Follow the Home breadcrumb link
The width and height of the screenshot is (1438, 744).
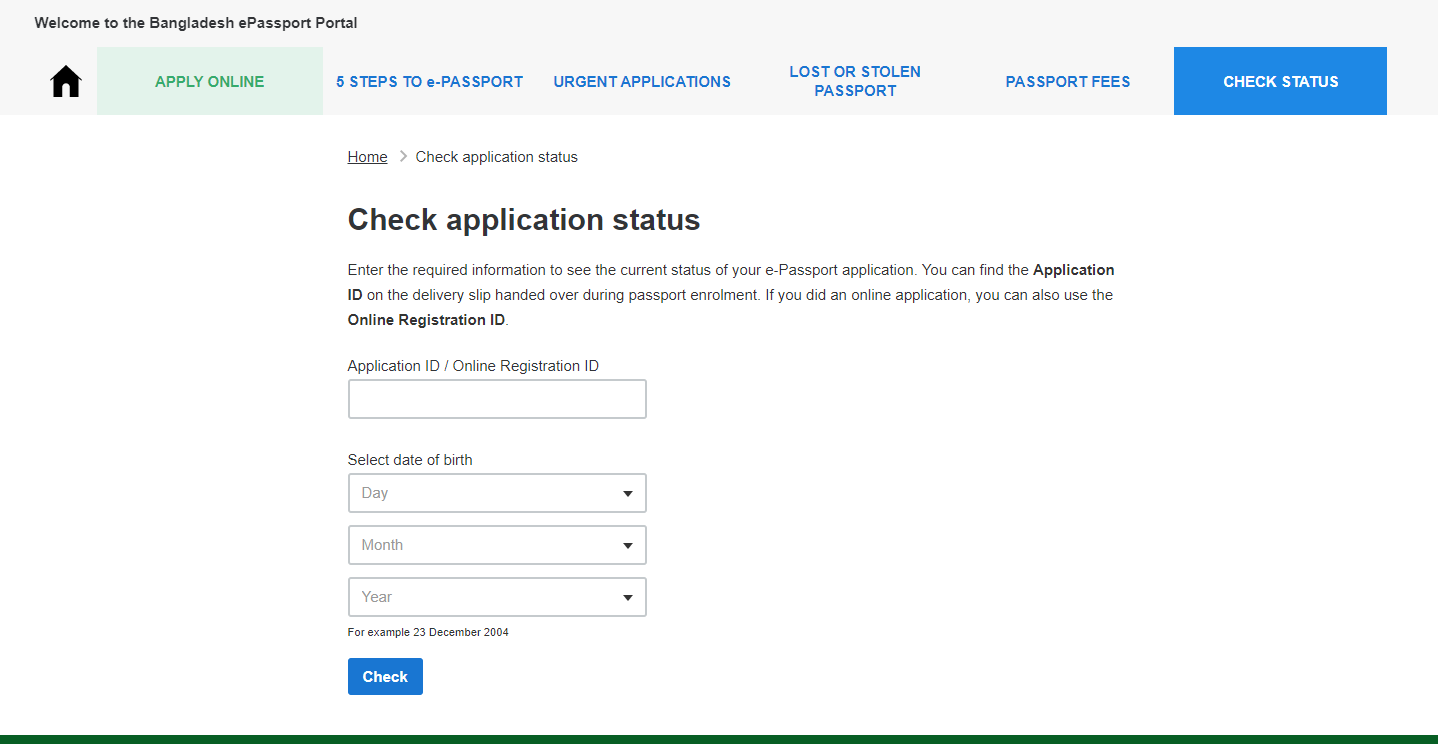tap(367, 157)
